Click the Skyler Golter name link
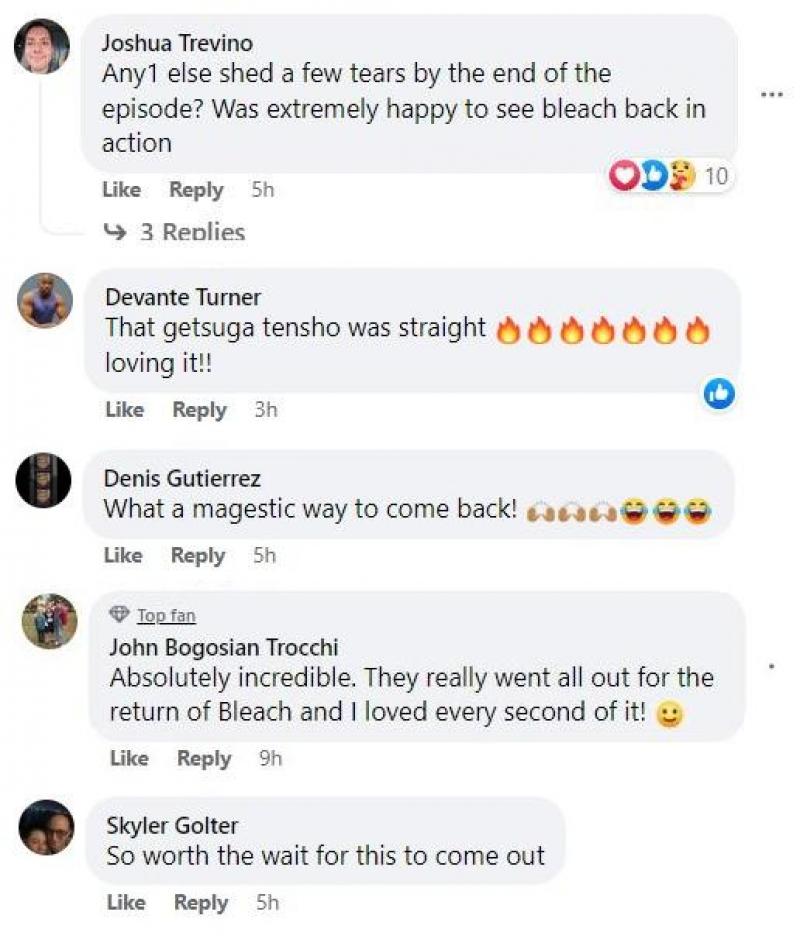 [172, 825]
